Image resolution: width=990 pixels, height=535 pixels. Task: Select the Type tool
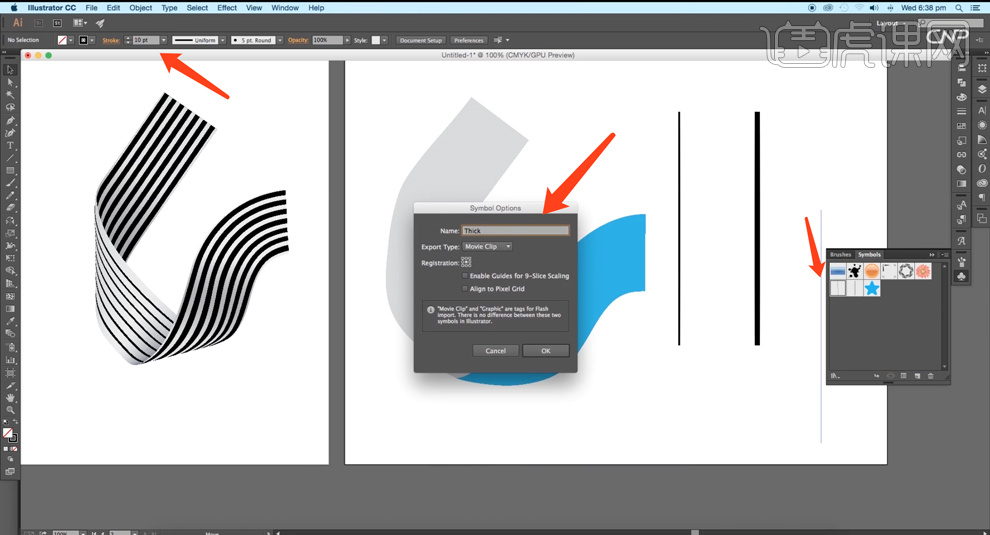point(10,145)
